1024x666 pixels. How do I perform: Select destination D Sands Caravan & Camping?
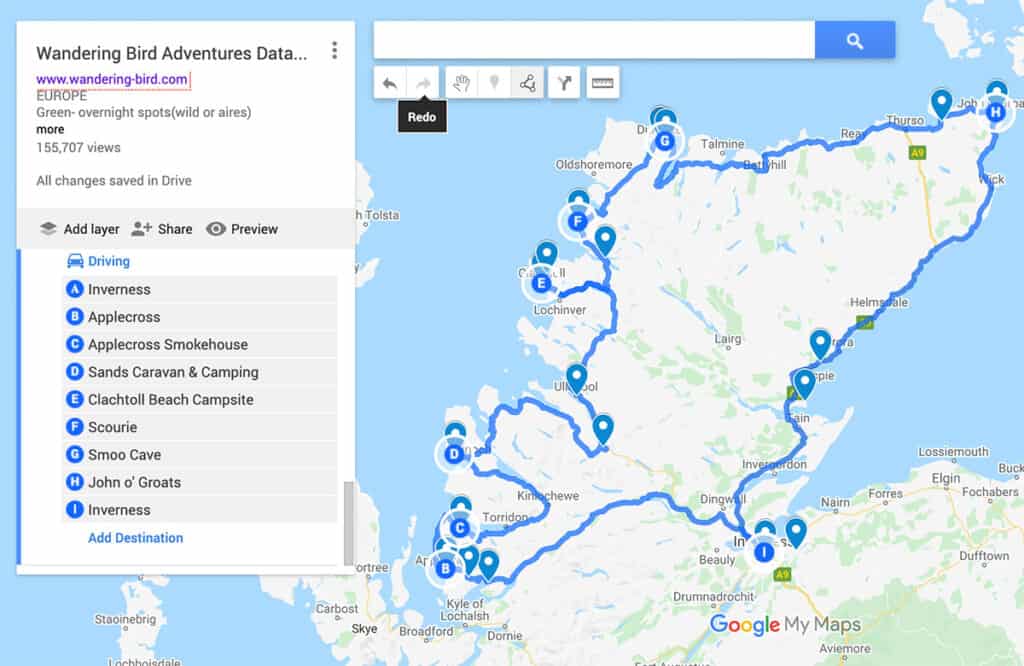click(200, 372)
